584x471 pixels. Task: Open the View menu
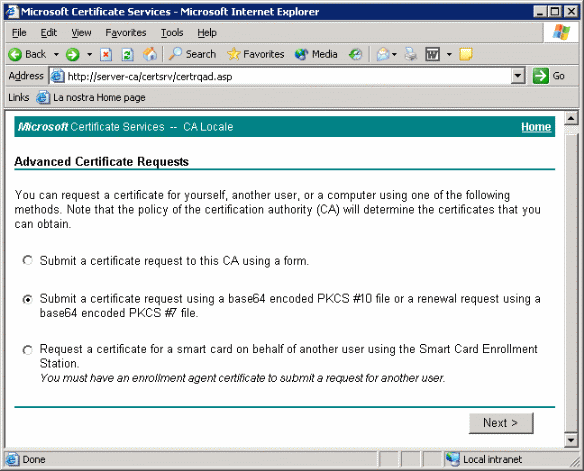tap(81, 33)
